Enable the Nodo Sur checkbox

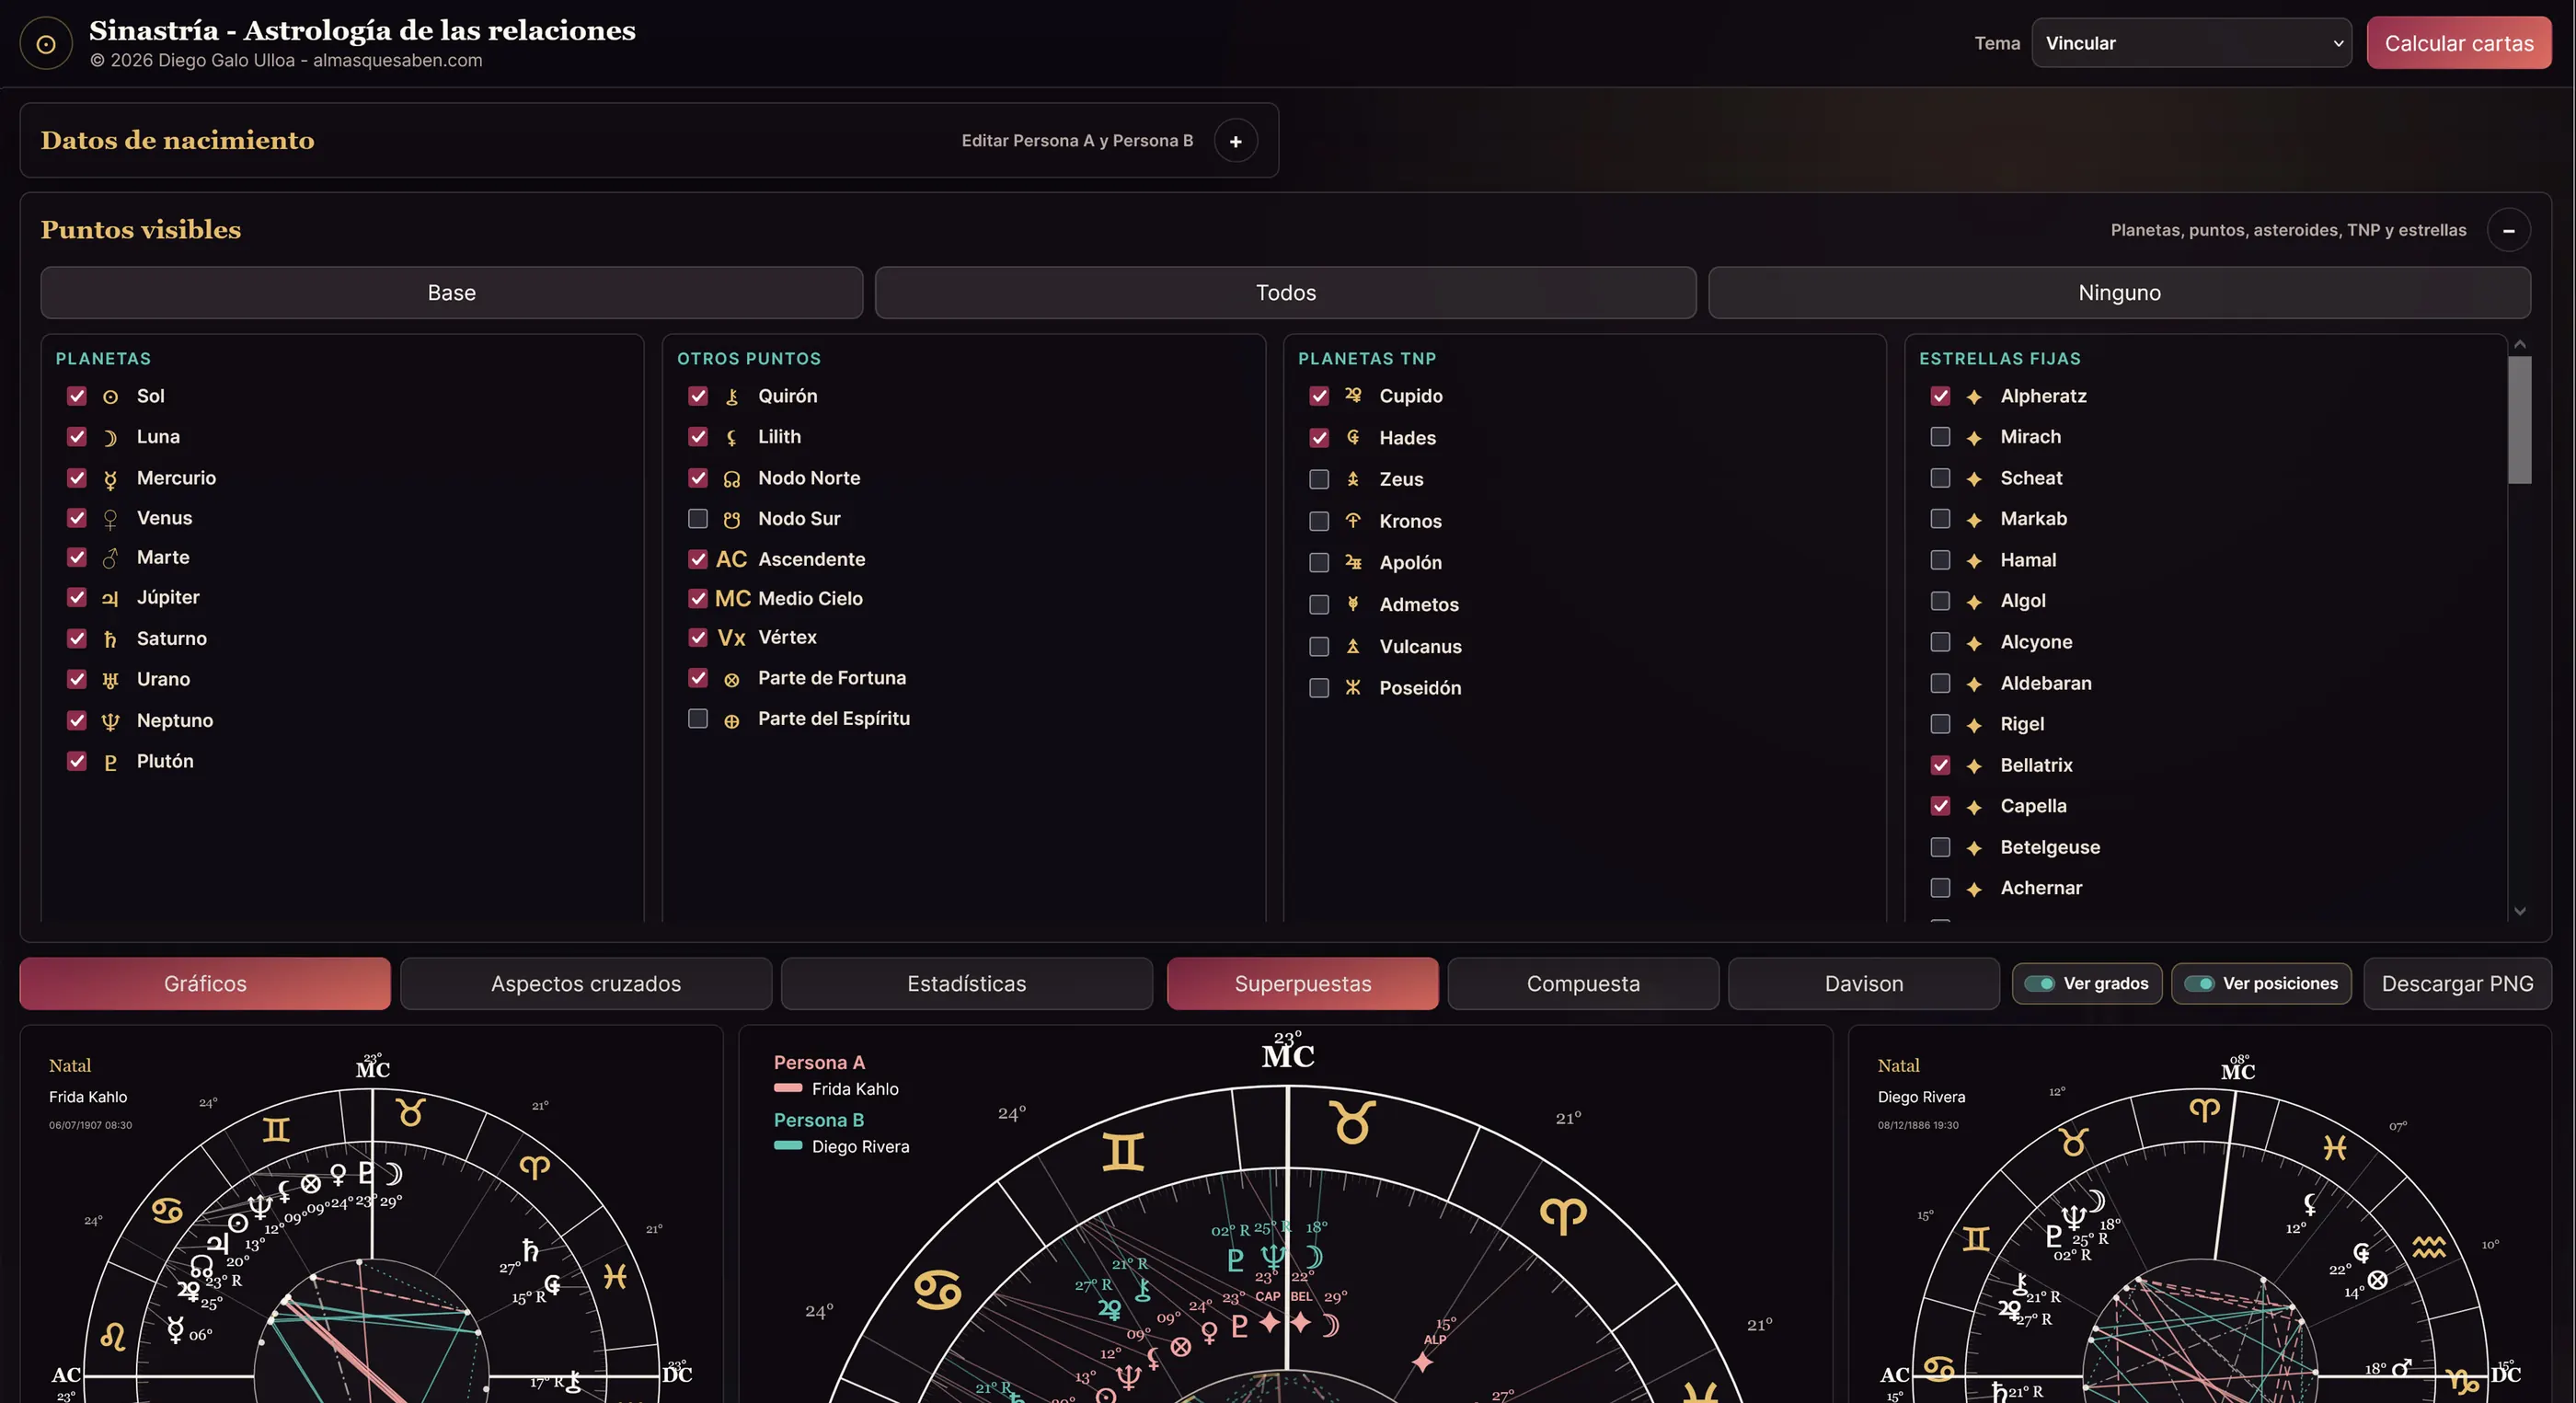tap(698, 518)
